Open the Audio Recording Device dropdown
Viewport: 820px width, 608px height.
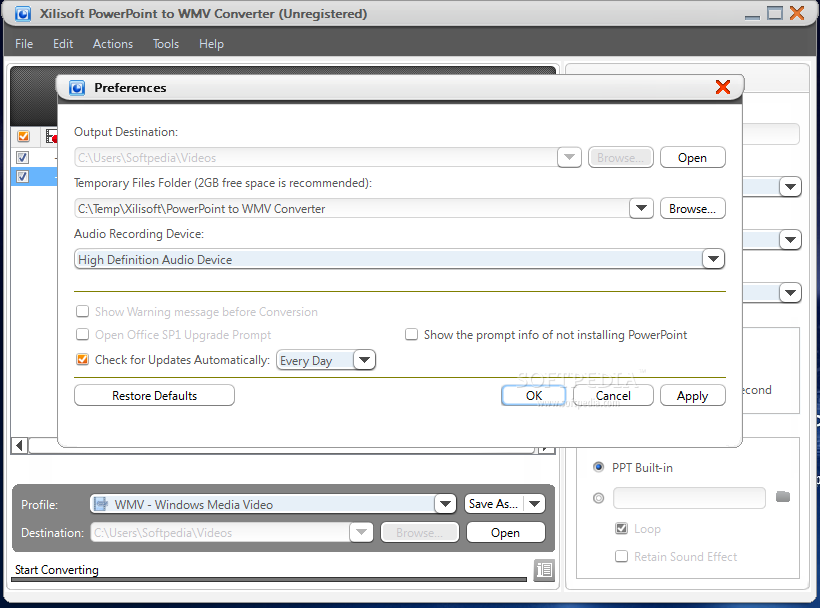(x=713, y=259)
